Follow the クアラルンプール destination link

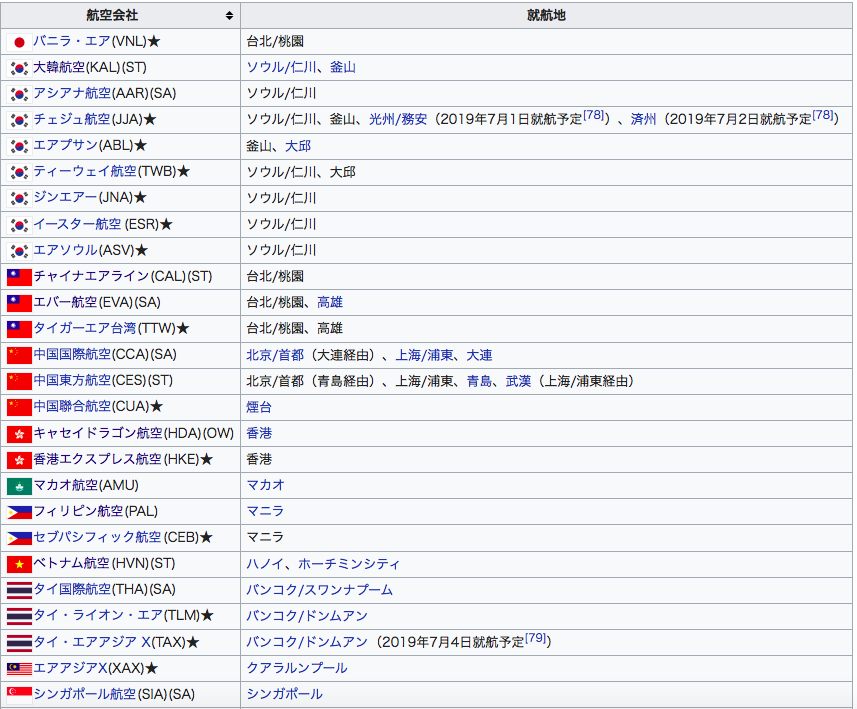pyautogui.click(x=297, y=668)
